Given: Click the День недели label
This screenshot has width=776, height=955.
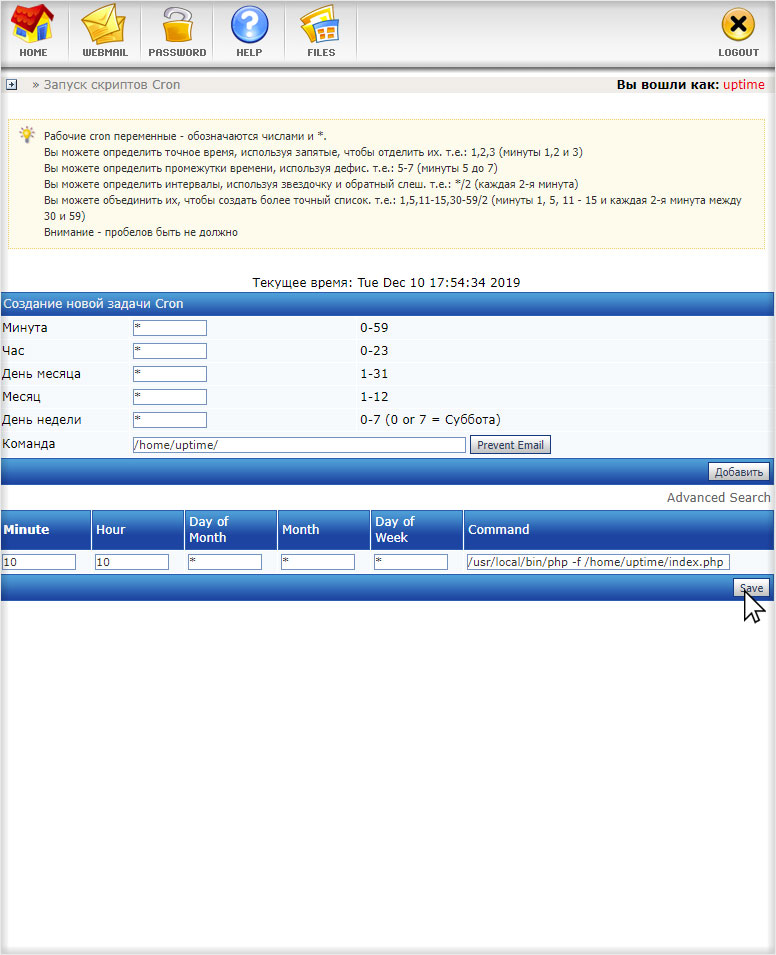Looking at the screenshot, I should [41, 420].
